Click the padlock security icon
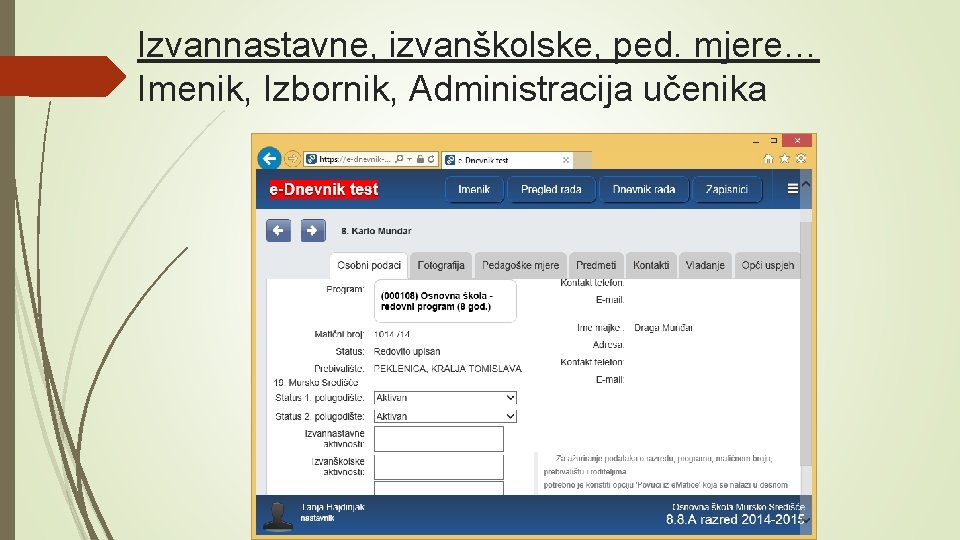Screen dimensions: 960x540 (420, 159)
